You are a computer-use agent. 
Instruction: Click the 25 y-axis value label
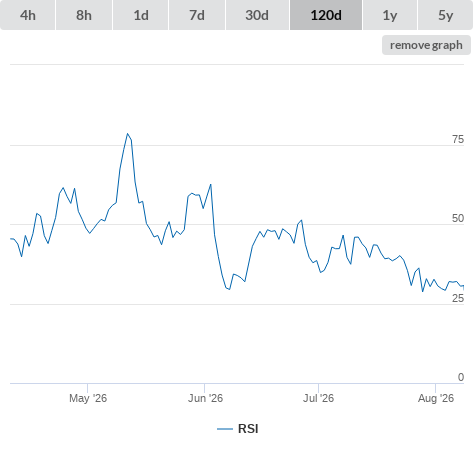tap(458, 298)
